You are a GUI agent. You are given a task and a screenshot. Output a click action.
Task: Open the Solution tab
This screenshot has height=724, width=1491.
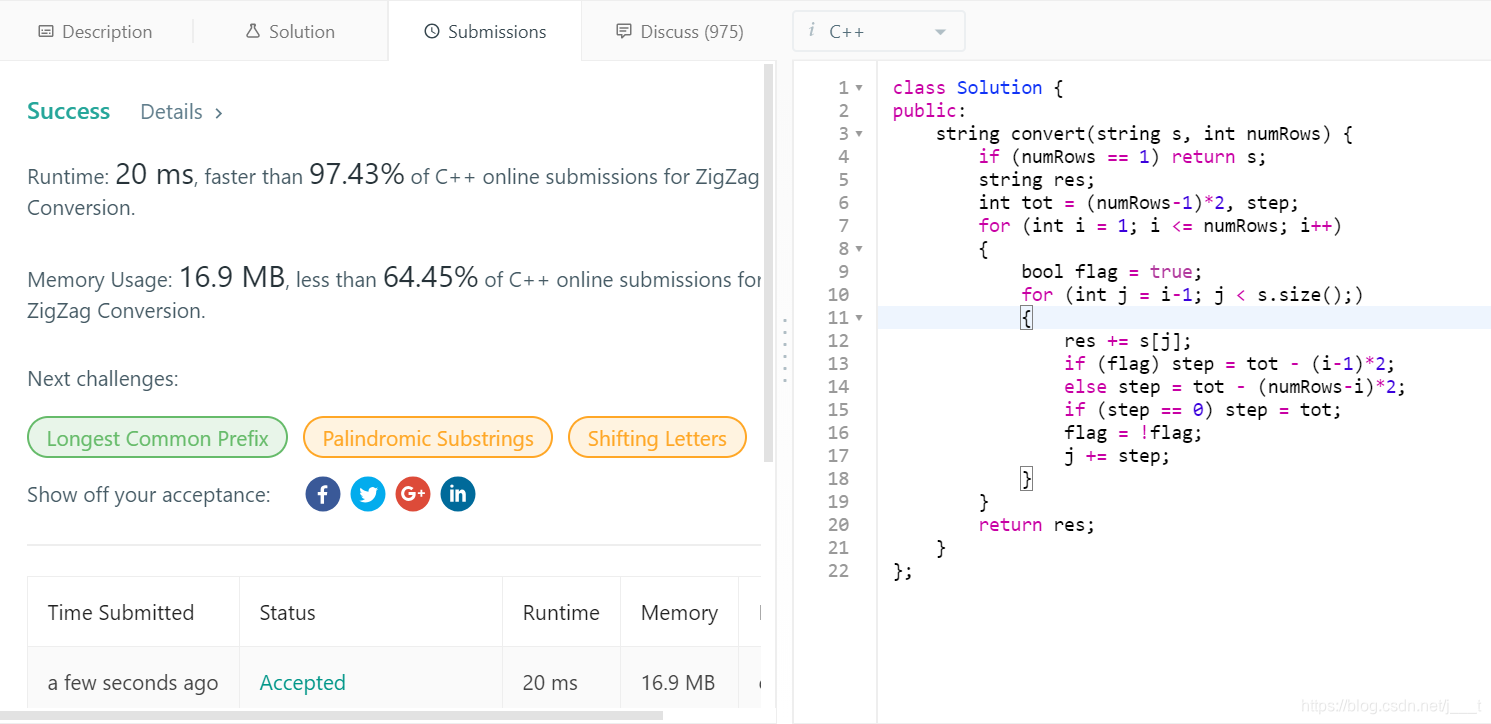(290, 32)
